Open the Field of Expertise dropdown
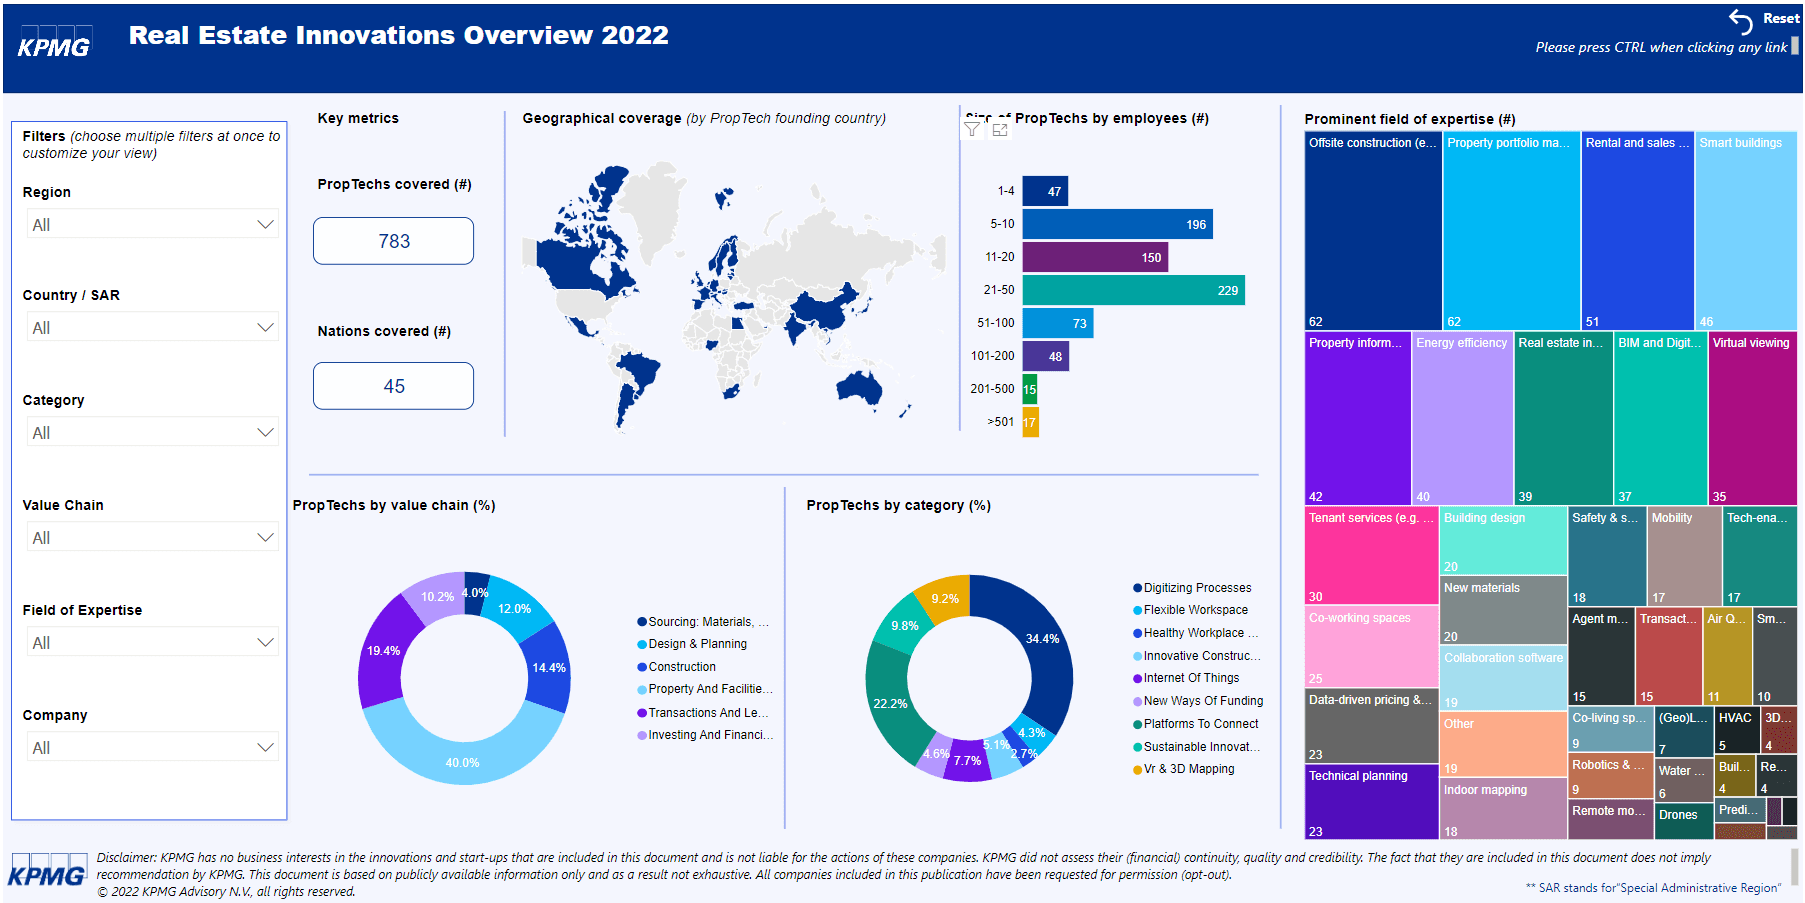This screenshot has height=903, width=1805. [153, 642]
